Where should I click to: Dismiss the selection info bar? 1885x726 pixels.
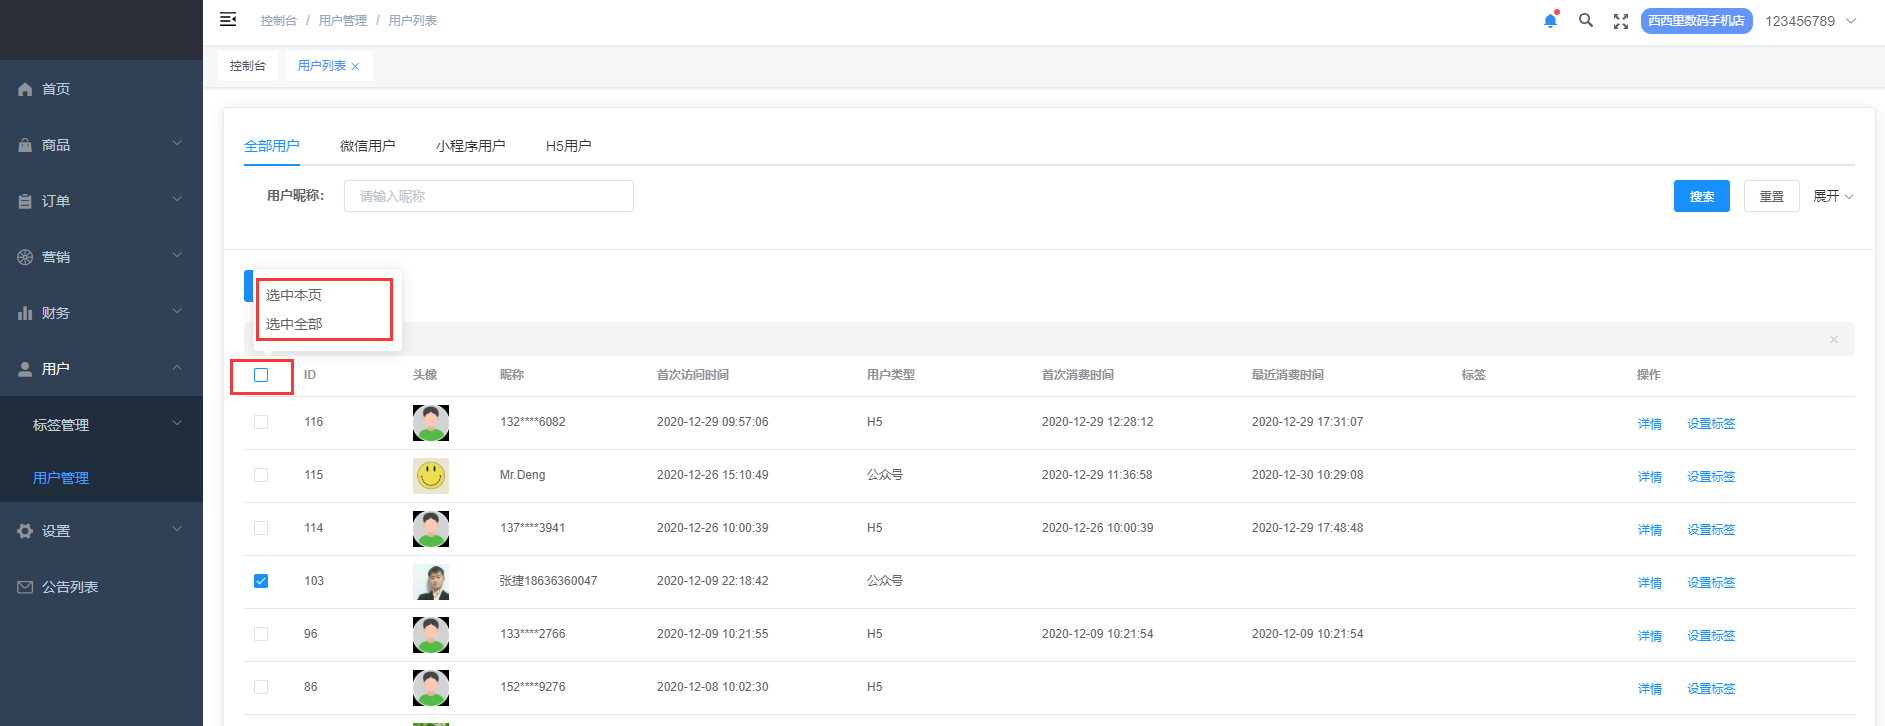[x=1833, y=340]
